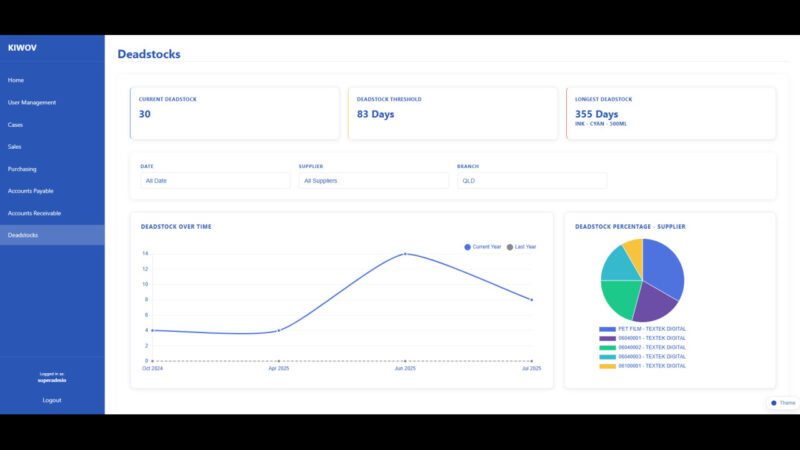Go to Home in the sidebar
The image size is (800, 450).
click(x=16, y=80)
